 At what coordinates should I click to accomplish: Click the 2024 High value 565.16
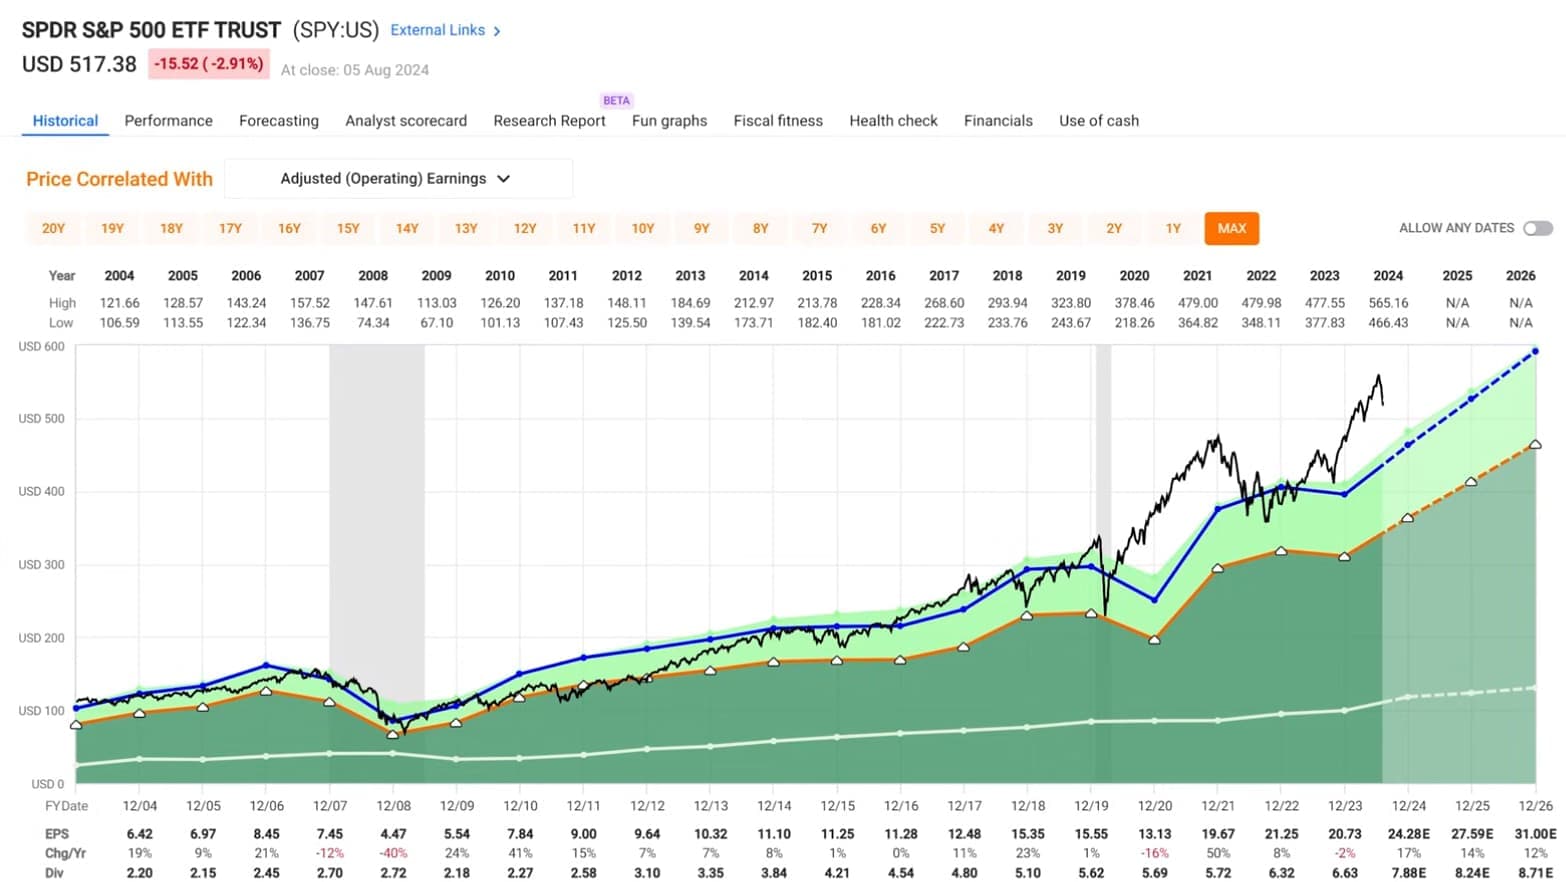[1388, 302]
